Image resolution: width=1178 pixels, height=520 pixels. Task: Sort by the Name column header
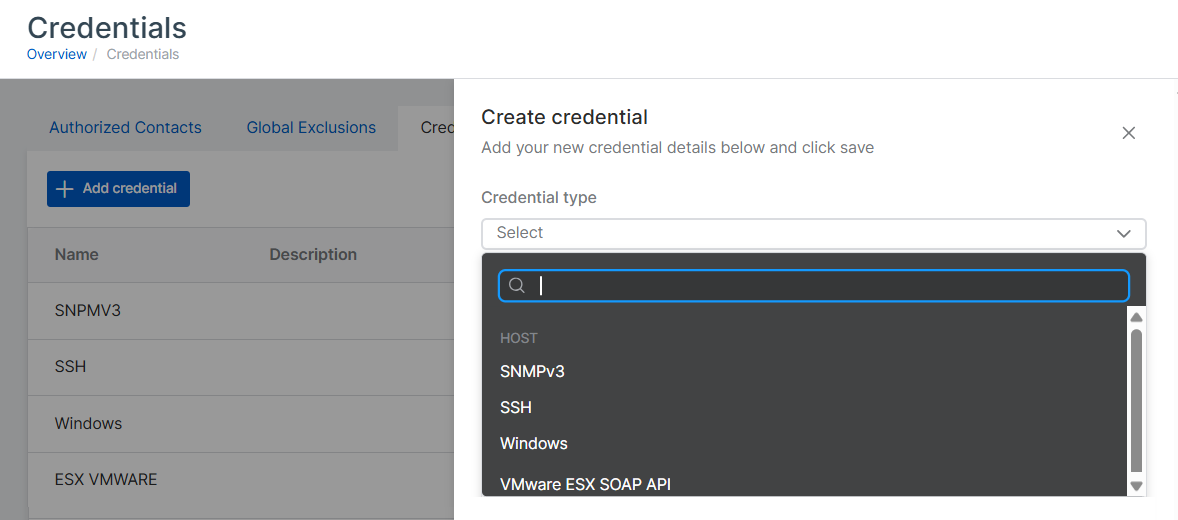tap(77, 254)
